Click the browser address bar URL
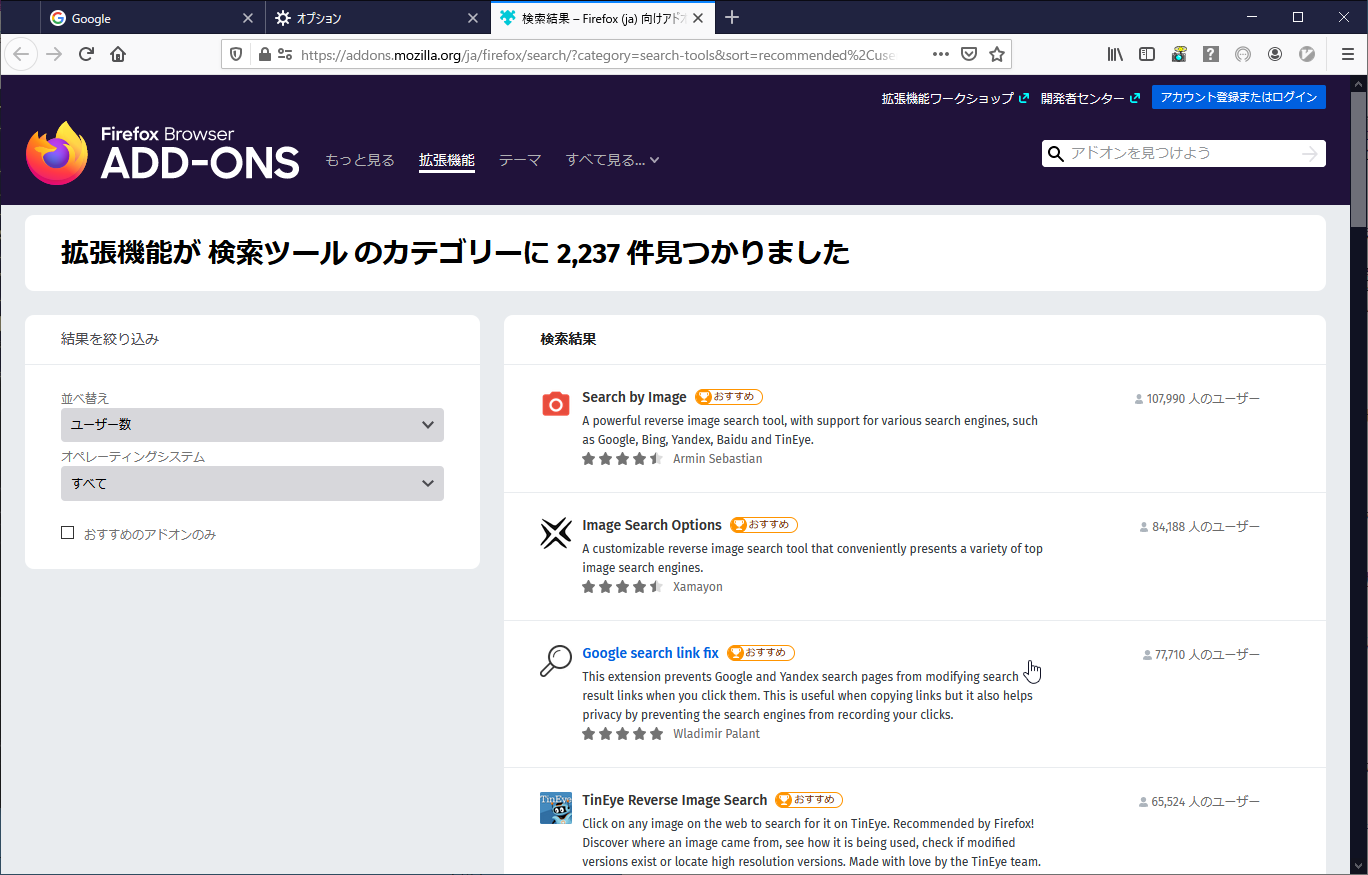Image resolution: width=1368 pixels, height=875 pixels. (x=597, y=54)
